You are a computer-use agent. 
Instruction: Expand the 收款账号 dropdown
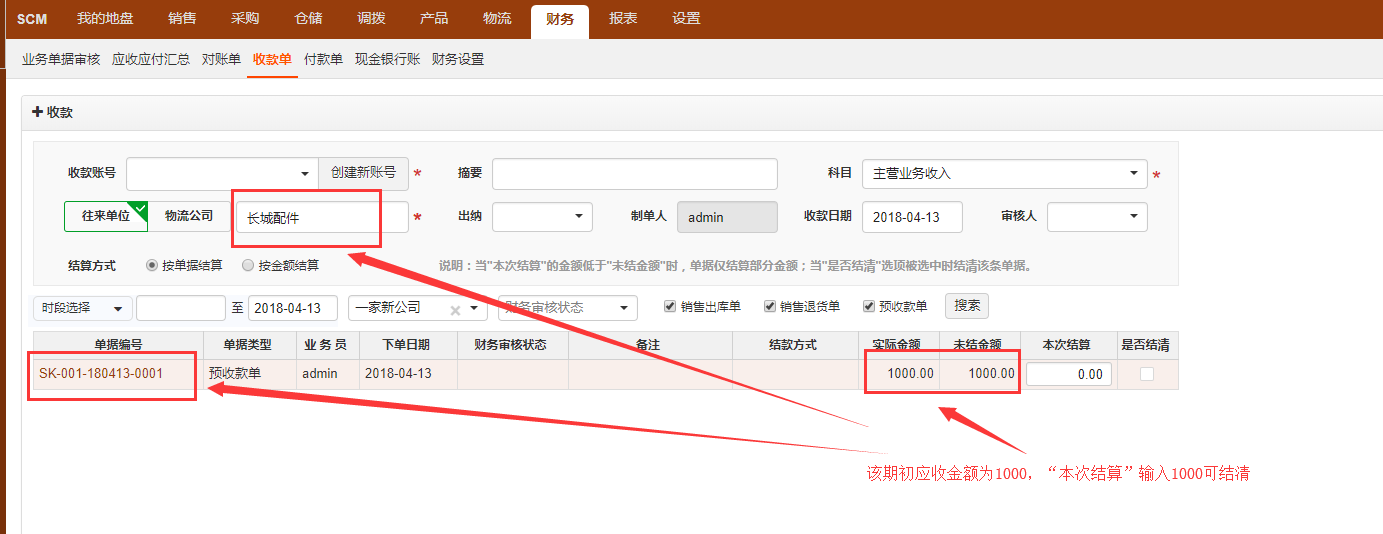[x=222, y=173]
